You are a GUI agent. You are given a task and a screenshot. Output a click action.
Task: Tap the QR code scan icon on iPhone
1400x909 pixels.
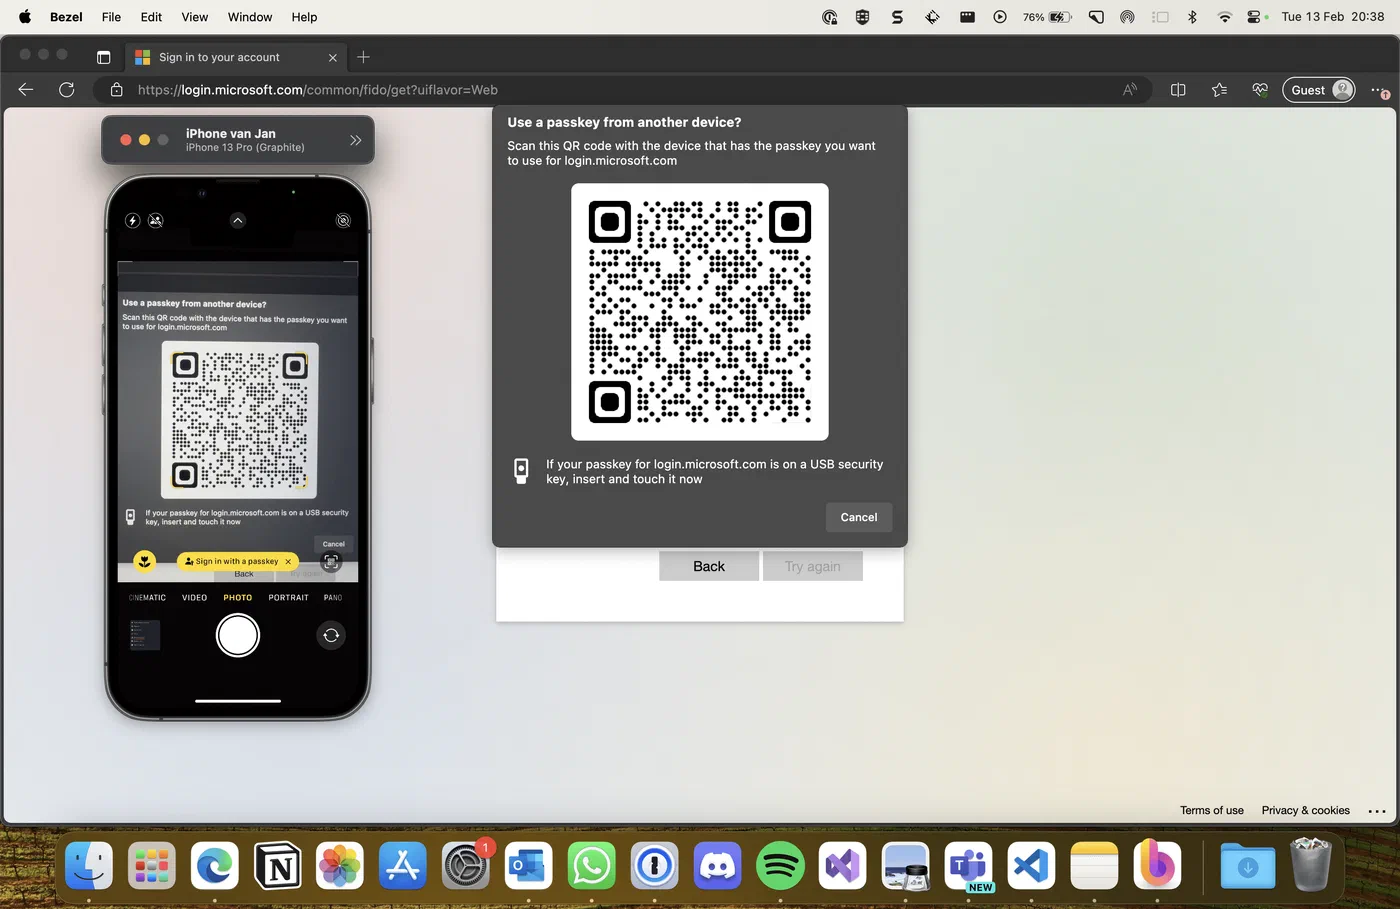[x=331, y=561]
